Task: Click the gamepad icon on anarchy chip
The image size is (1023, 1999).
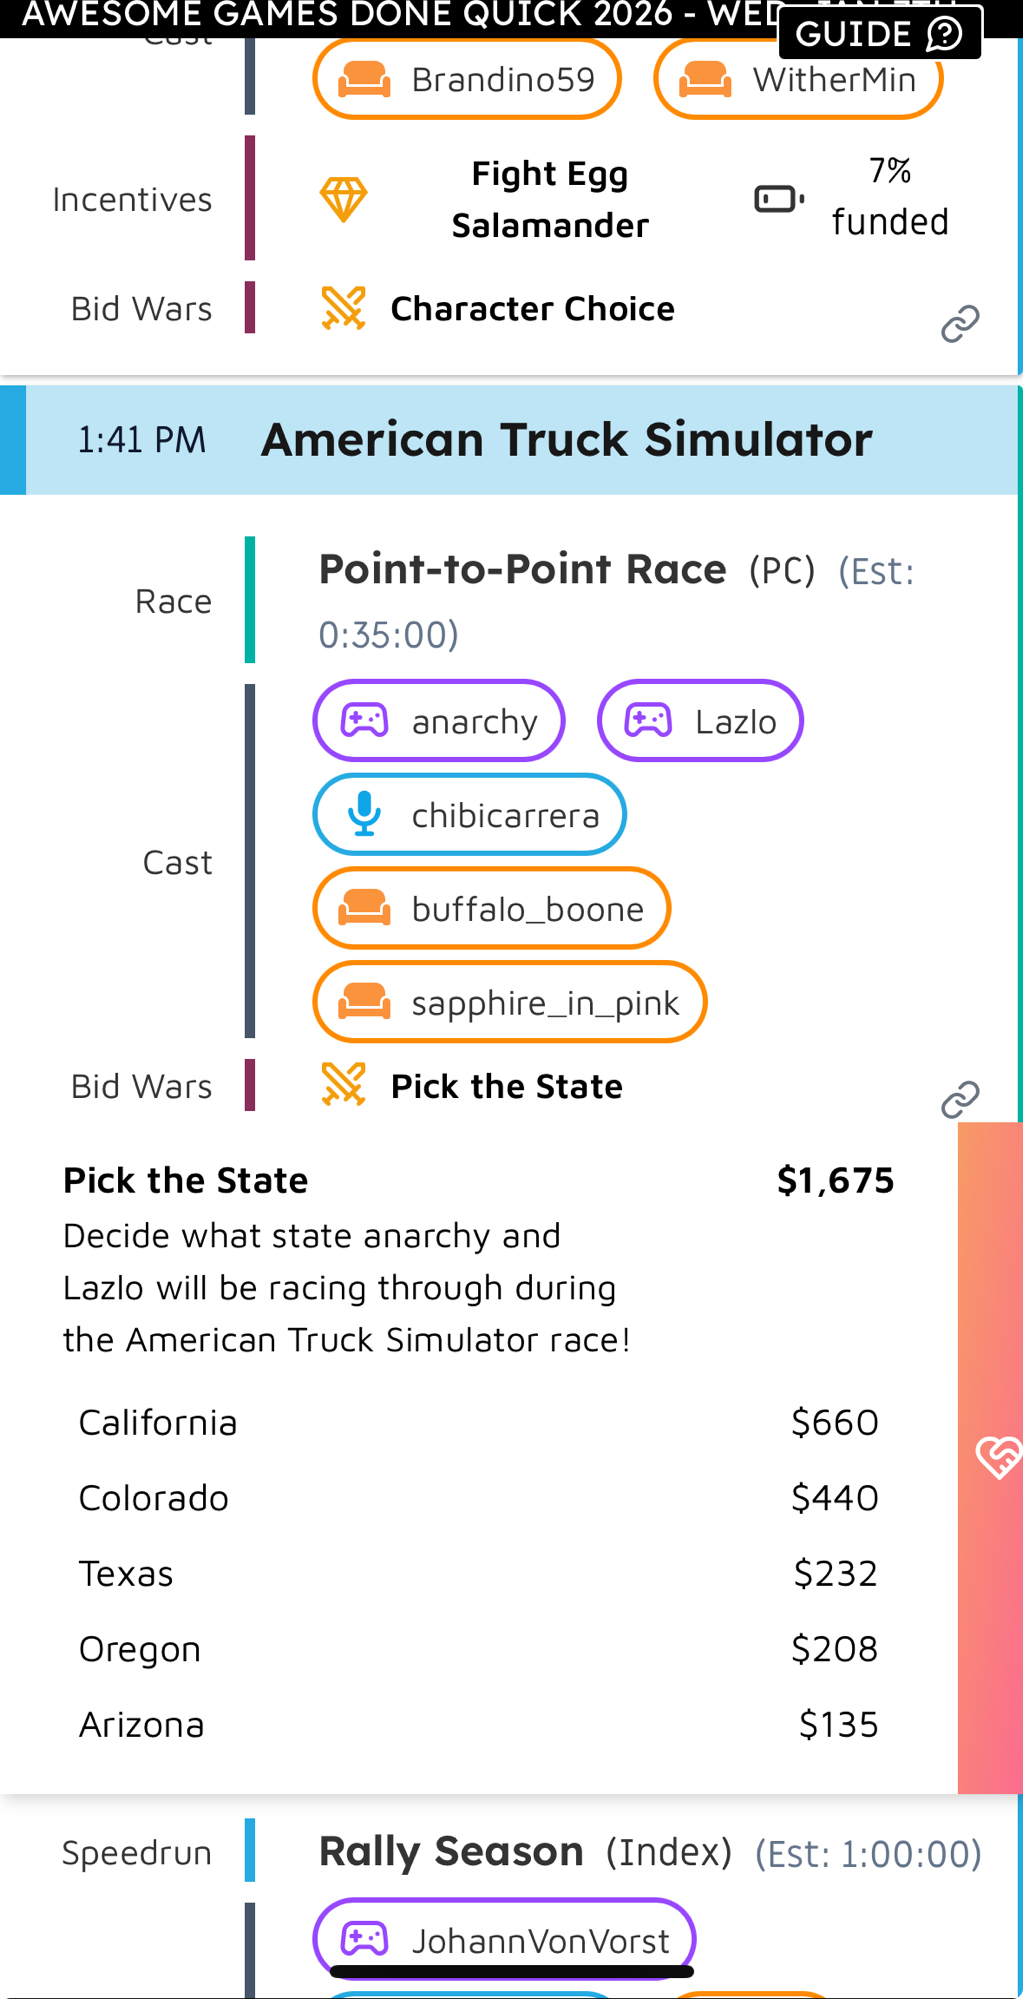Action: click(x=364, y=721)
